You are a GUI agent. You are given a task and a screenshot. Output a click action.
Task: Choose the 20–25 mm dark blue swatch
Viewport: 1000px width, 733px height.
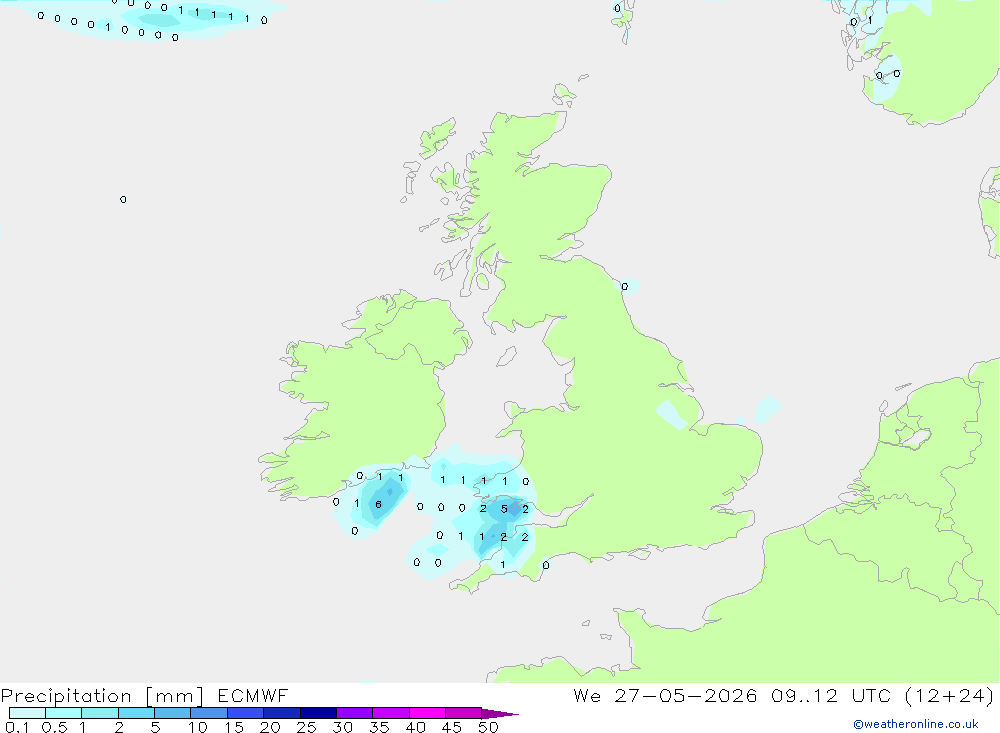[x=282, y=713]
